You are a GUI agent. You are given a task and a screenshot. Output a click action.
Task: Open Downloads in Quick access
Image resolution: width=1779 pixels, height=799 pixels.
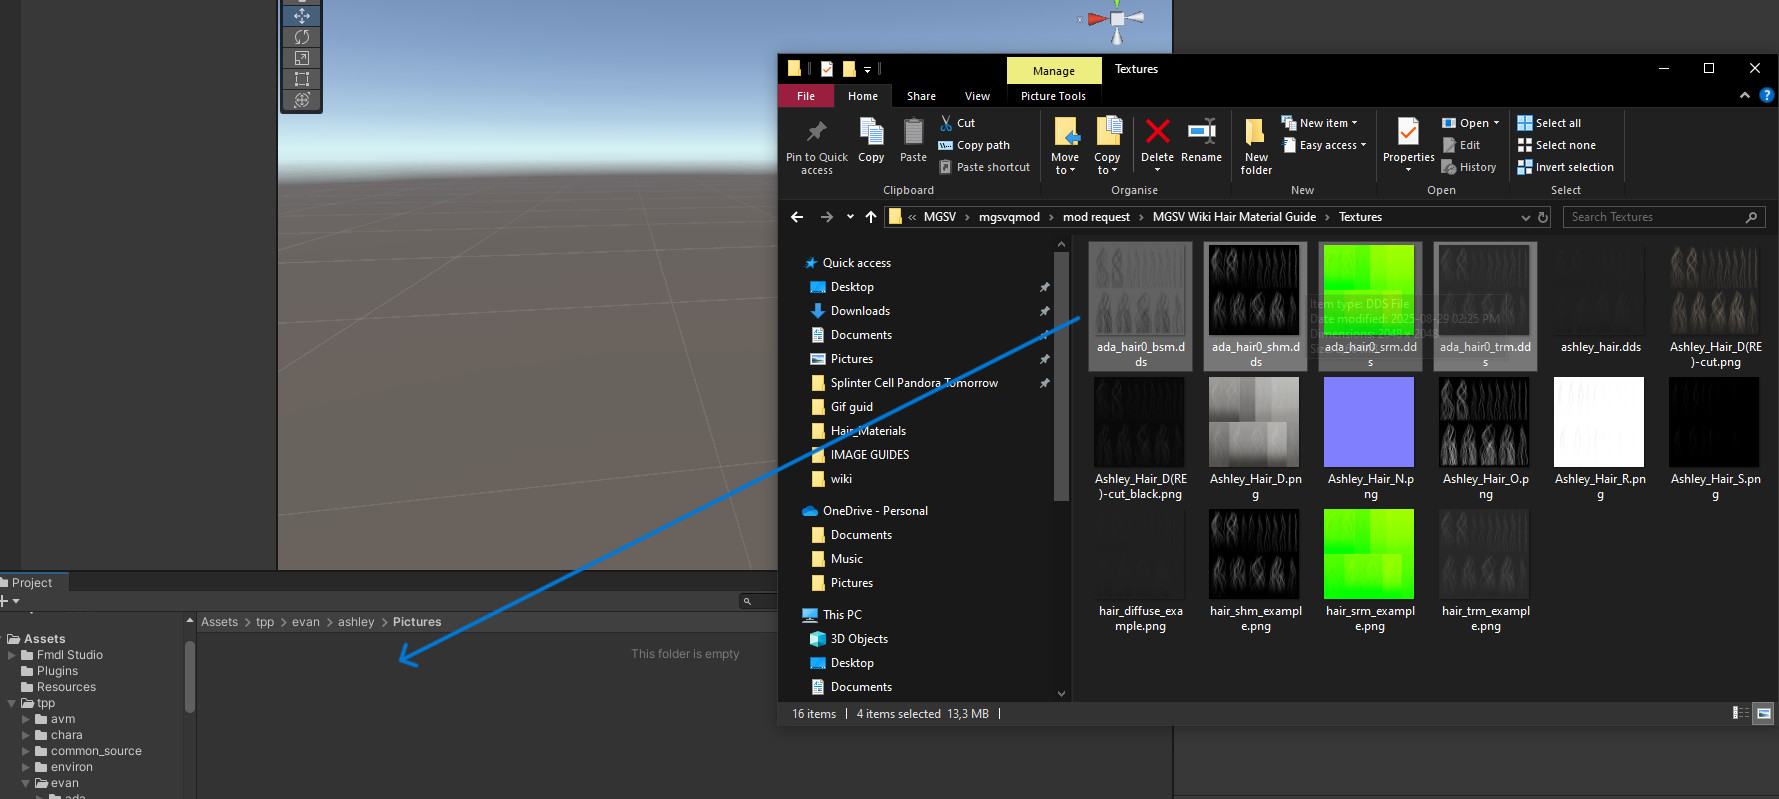click(860, 311)
